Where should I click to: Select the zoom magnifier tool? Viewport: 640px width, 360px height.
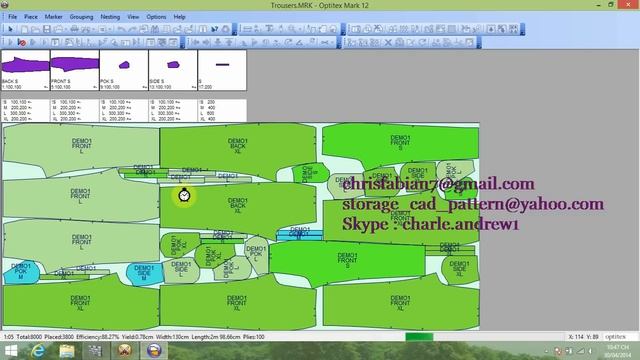(292, 29)
